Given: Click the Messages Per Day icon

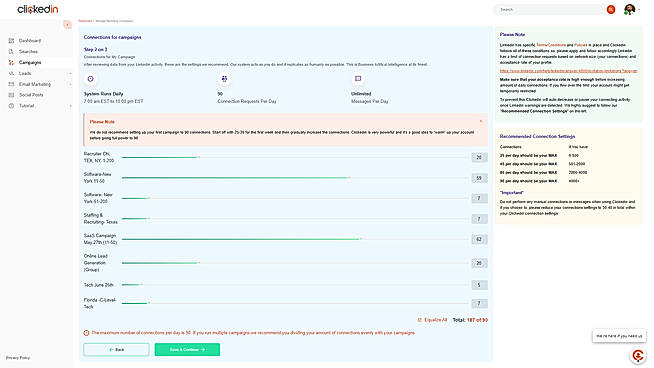Looking at the screenshot, I should click(358, 78).
